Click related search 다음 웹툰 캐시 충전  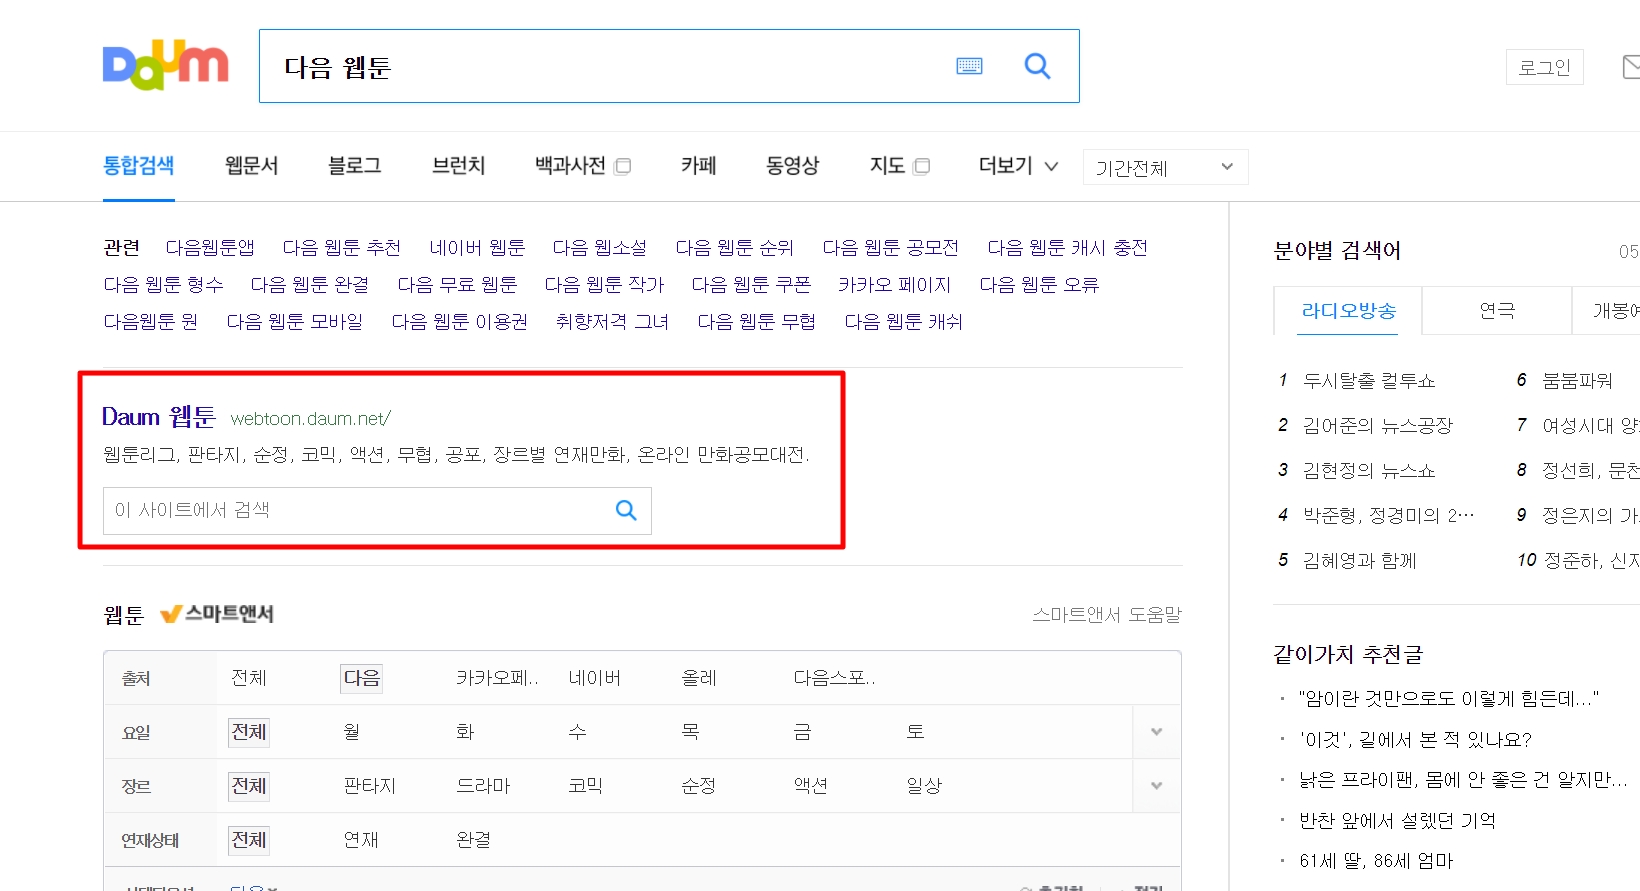pyautogui.click(x=1068, y=248)
